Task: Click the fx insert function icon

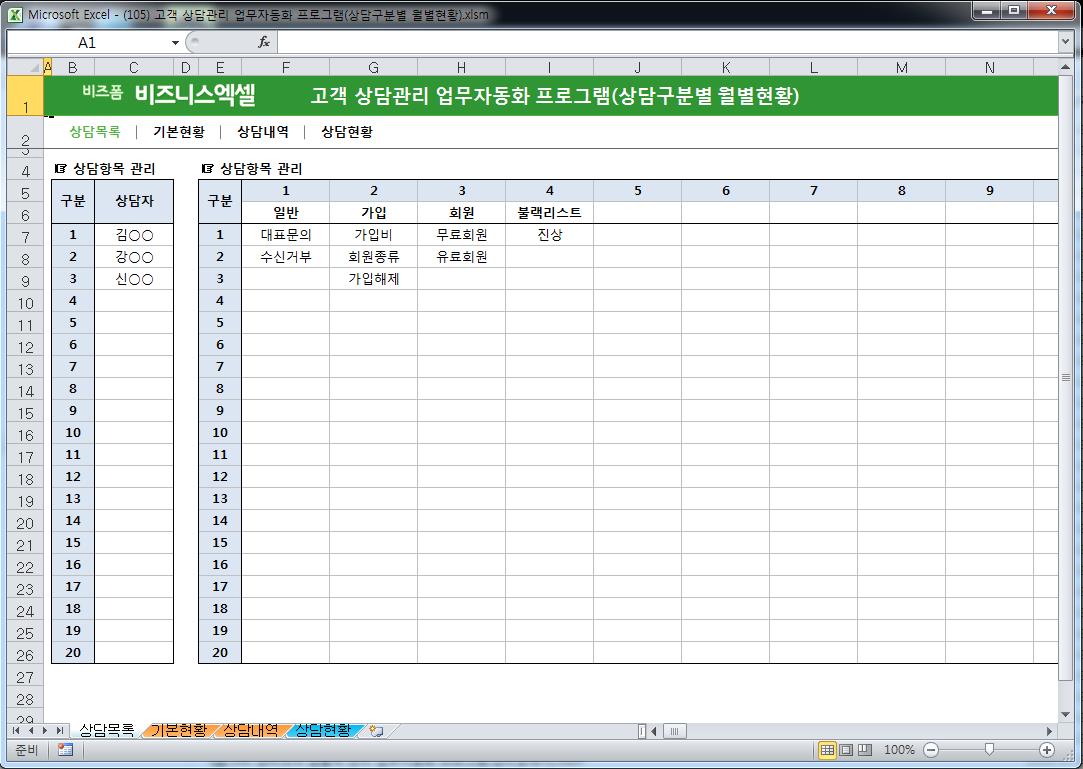Action: click(x=263, y=43)
